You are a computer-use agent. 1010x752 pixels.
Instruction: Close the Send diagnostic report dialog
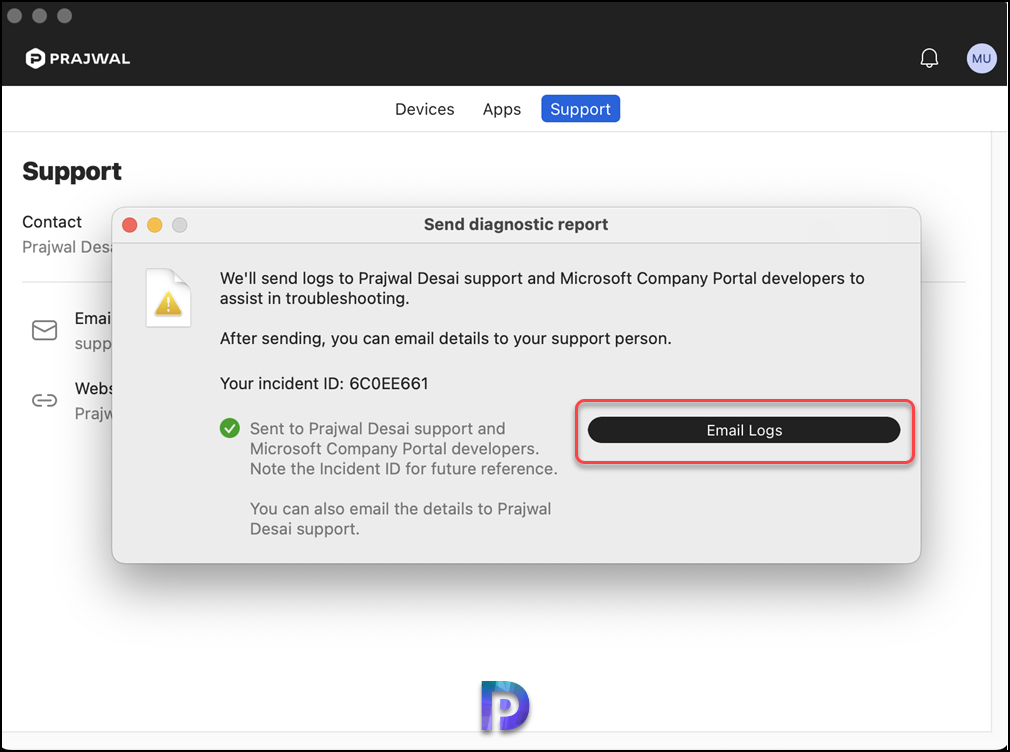(129, 225)
